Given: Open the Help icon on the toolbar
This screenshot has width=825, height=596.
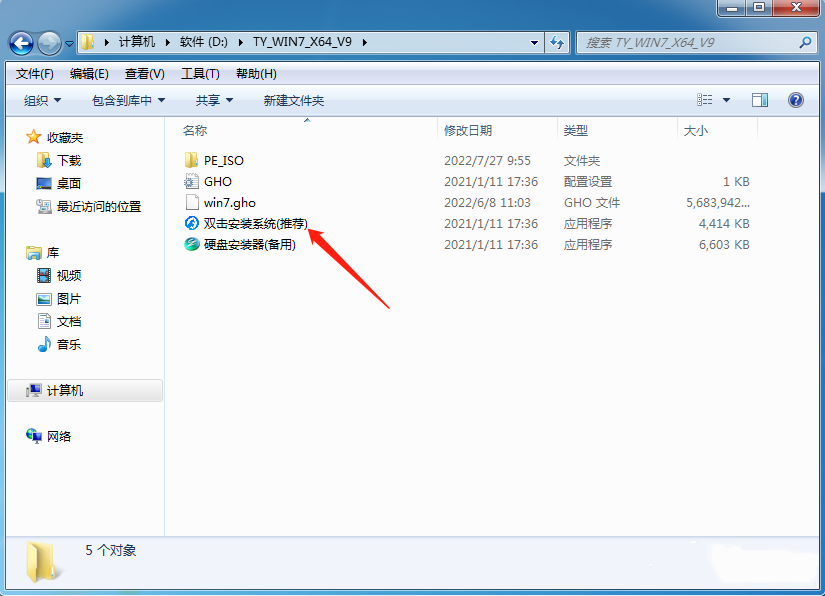Looking at the screenshot, I should pyautogui.click(x=794, y=100).
